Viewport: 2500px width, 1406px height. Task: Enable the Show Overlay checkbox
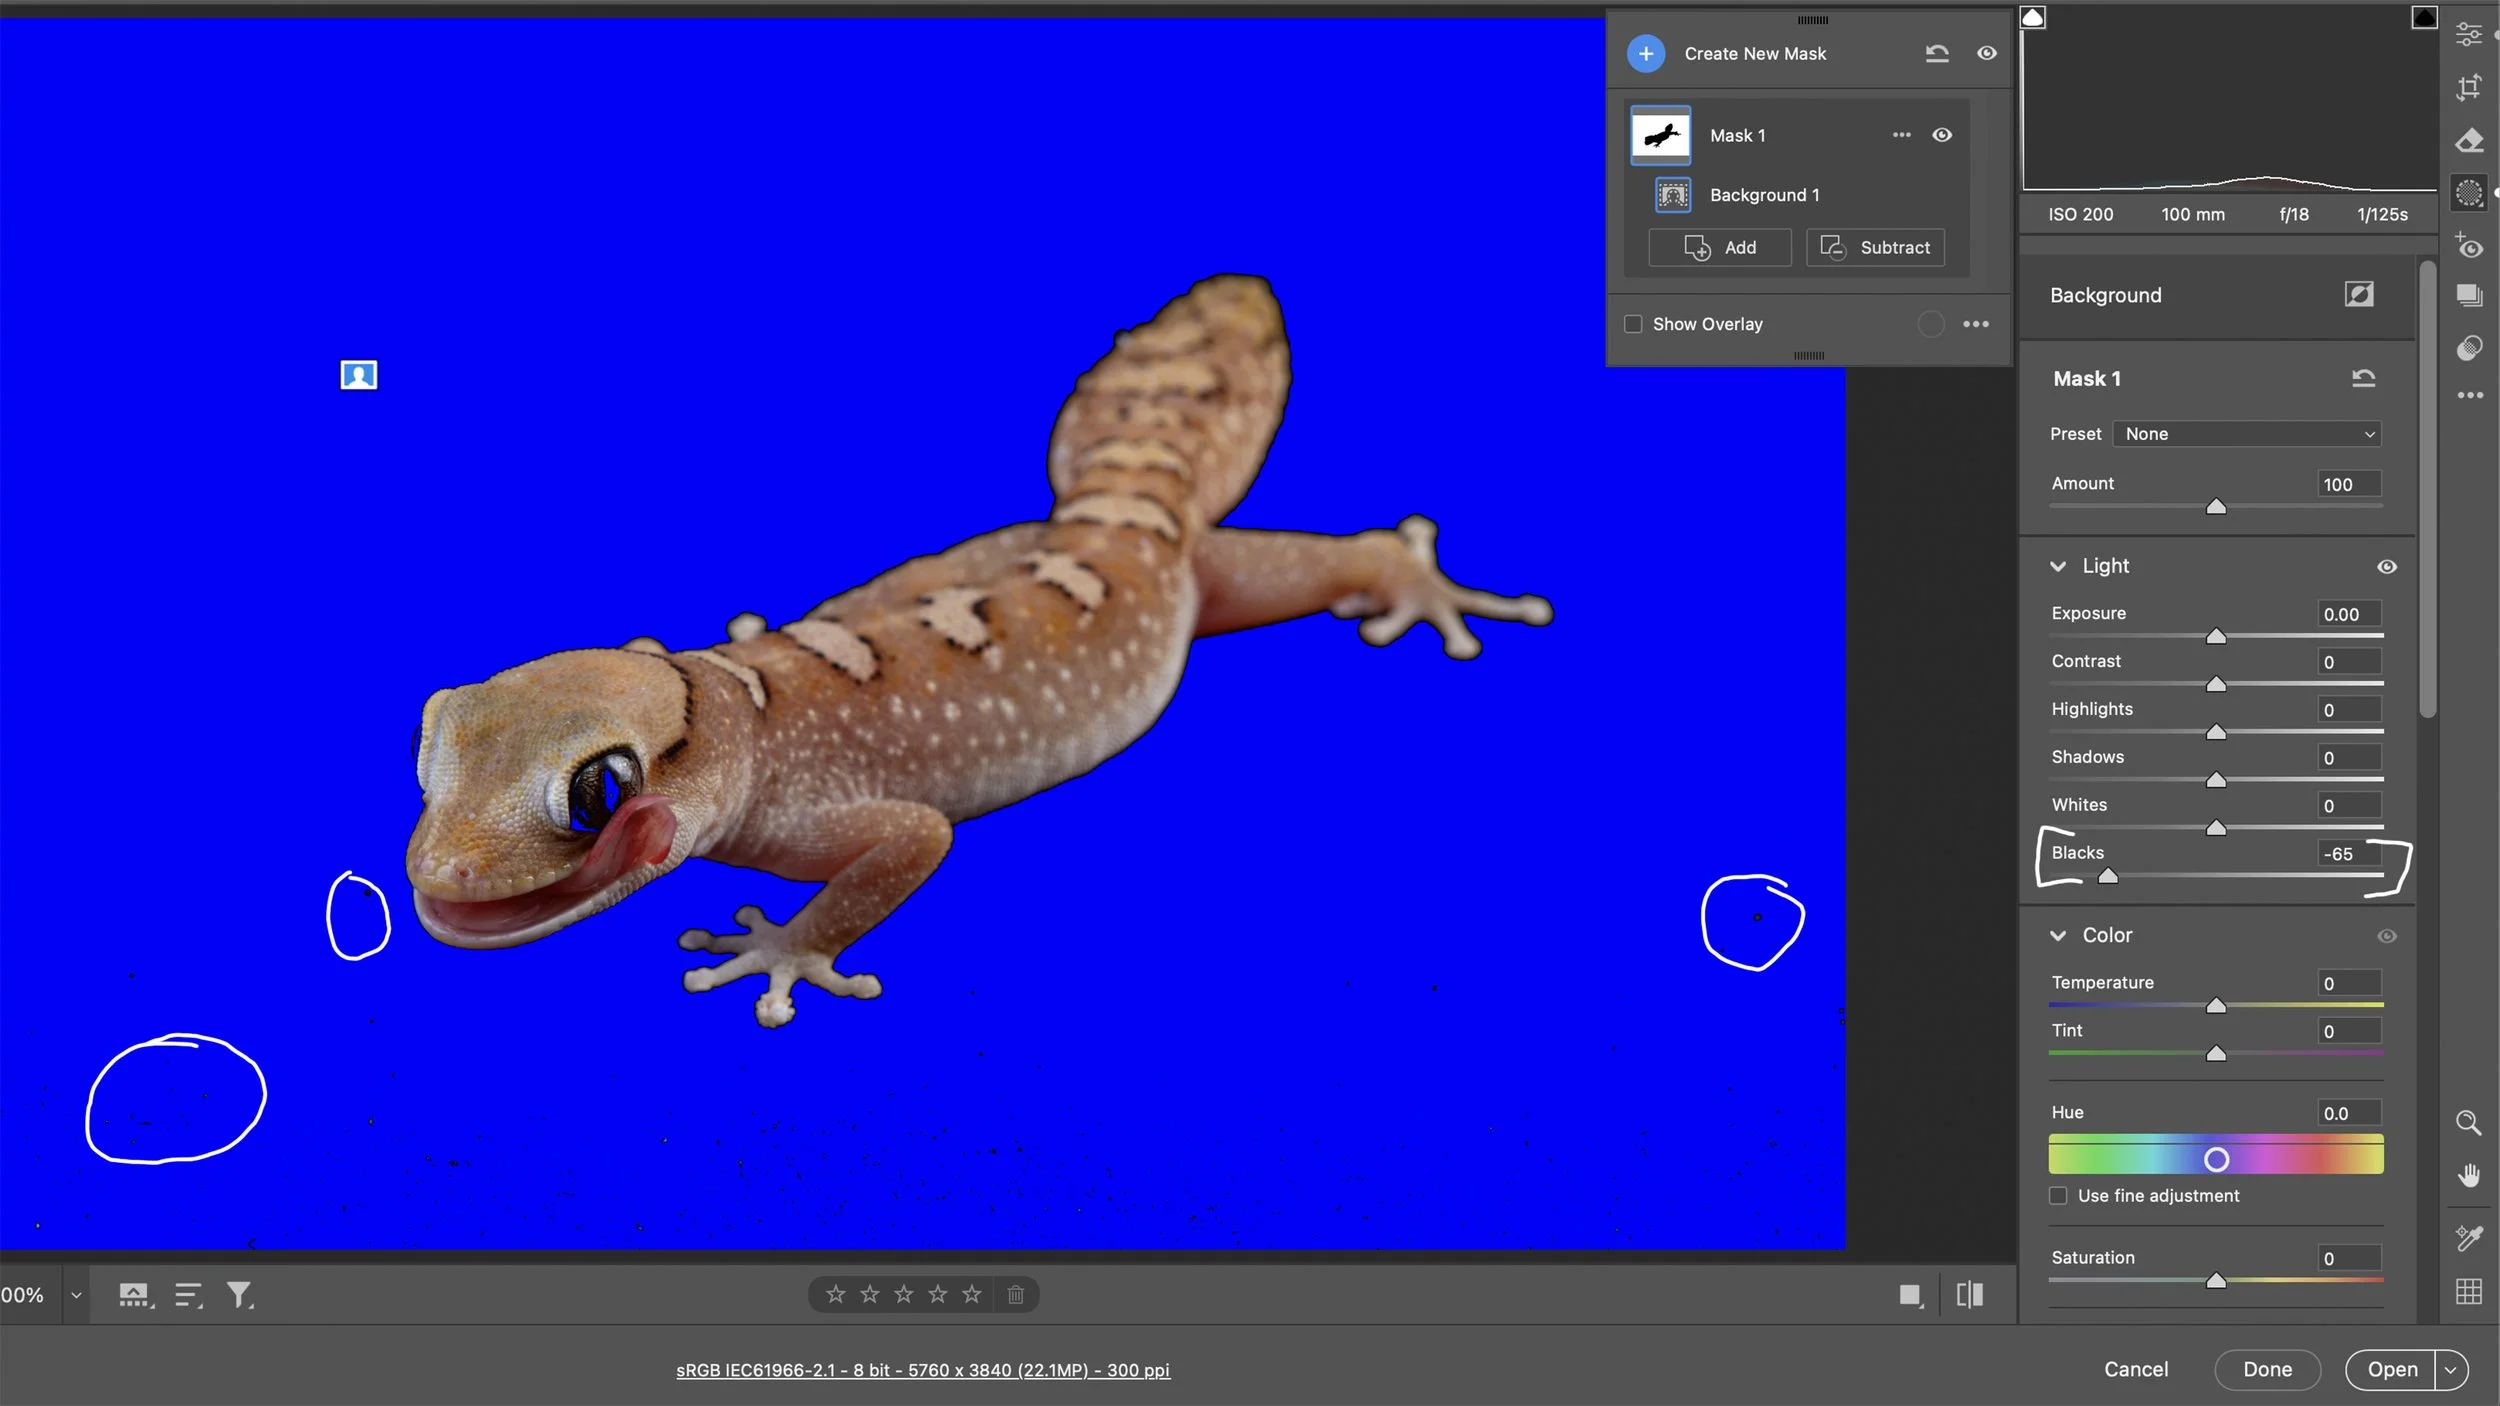coord(1632,323)
